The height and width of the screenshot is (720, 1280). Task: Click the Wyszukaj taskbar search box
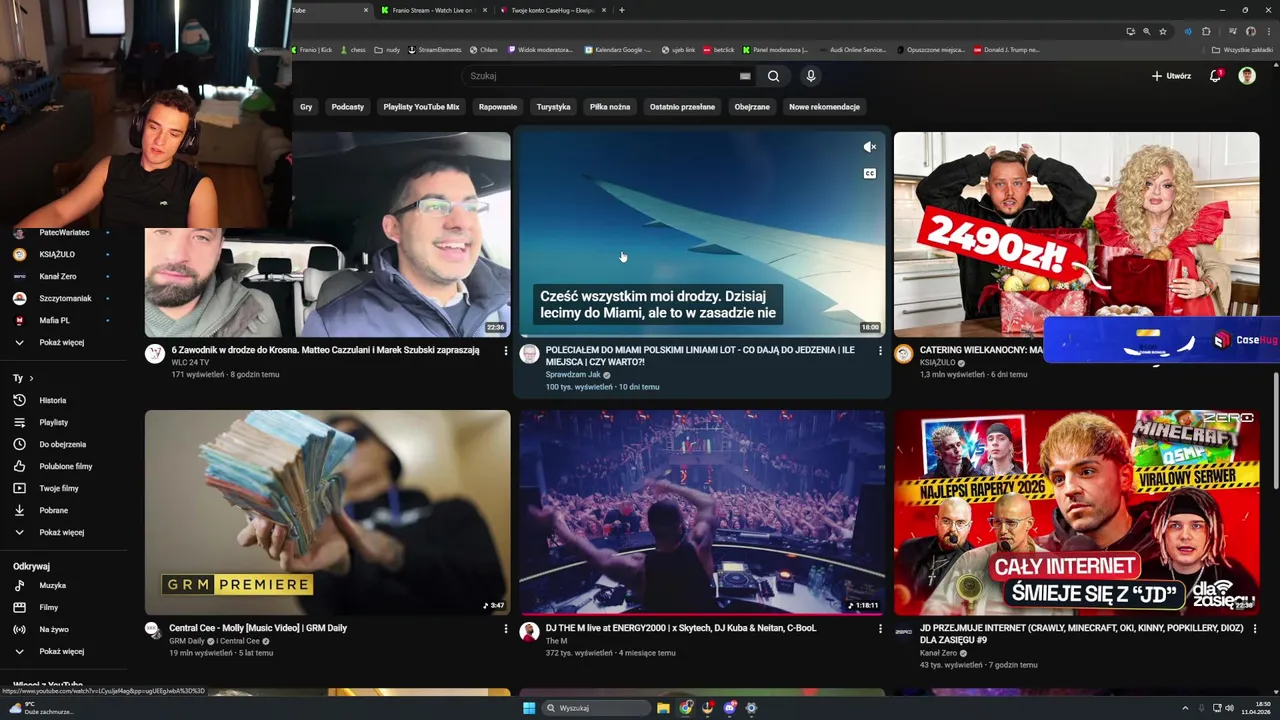click(x=597, y=708)
